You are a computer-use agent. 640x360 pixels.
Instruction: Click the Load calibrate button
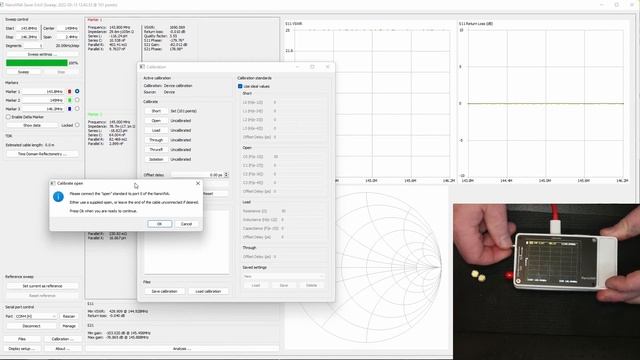pyautogui.click(x=156, y=130)
